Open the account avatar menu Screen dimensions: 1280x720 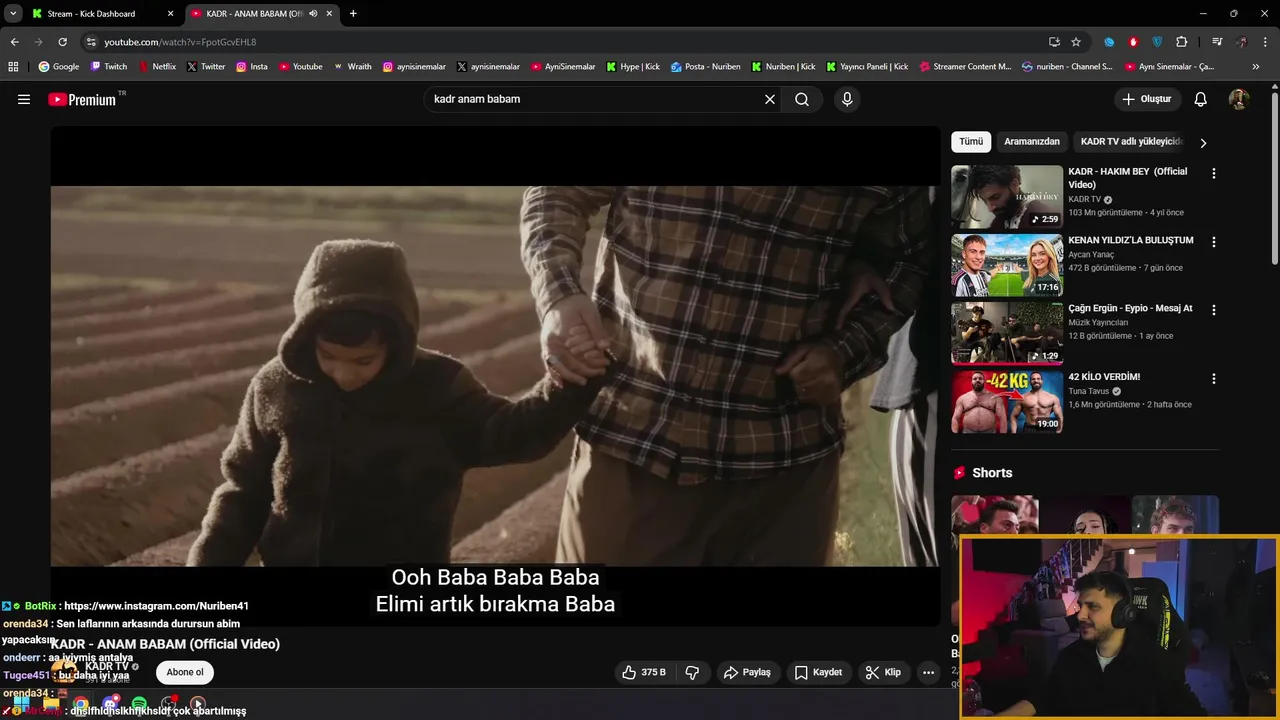[1239, 99]
